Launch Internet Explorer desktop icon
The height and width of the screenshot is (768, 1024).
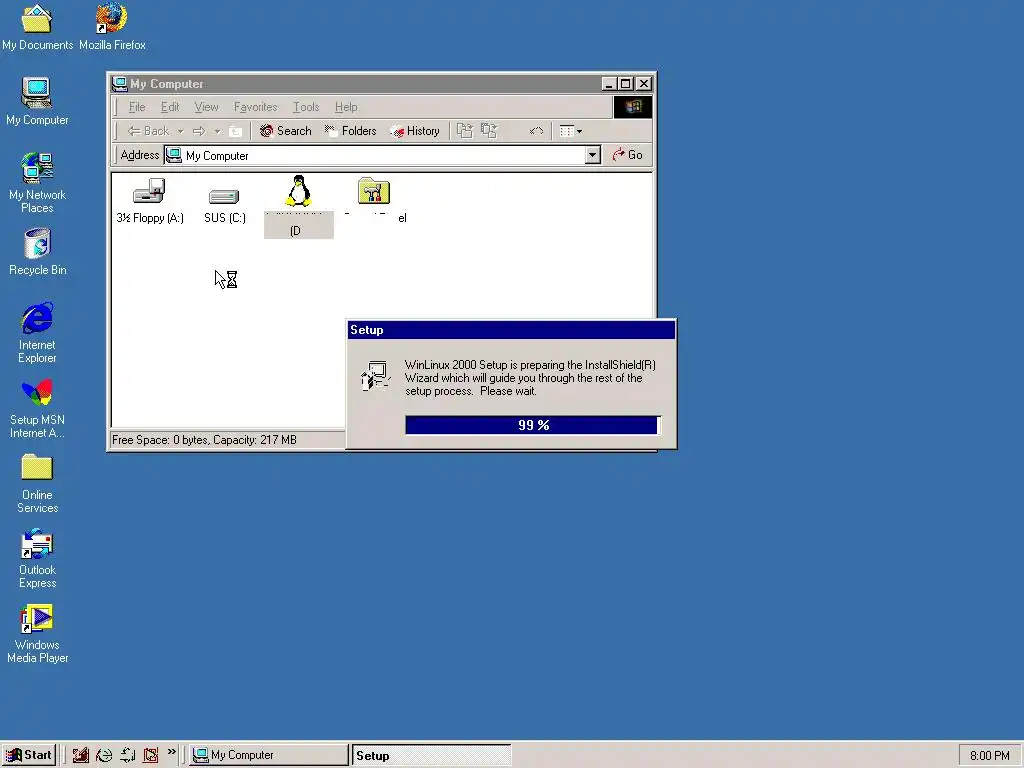pyautogui.click(x=37, y=333)
